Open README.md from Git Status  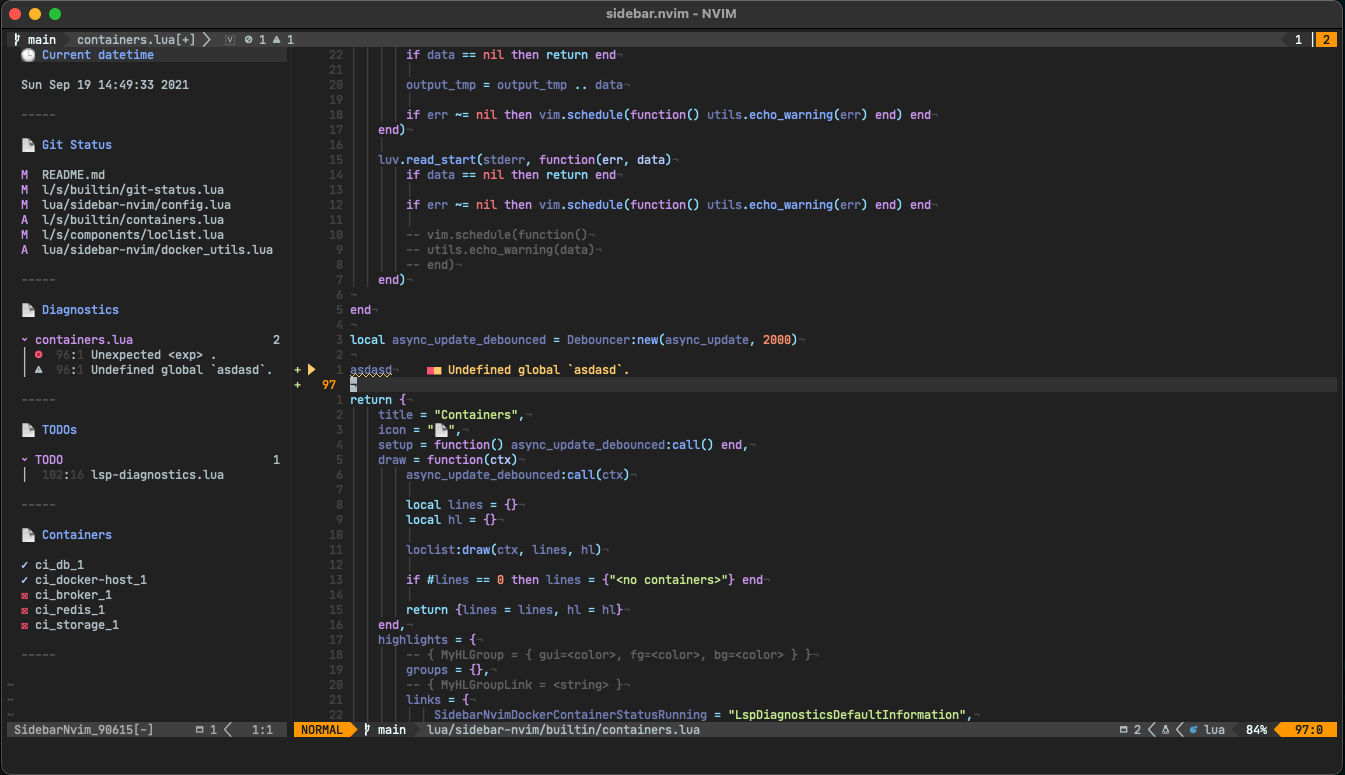(x=73, y=175)
